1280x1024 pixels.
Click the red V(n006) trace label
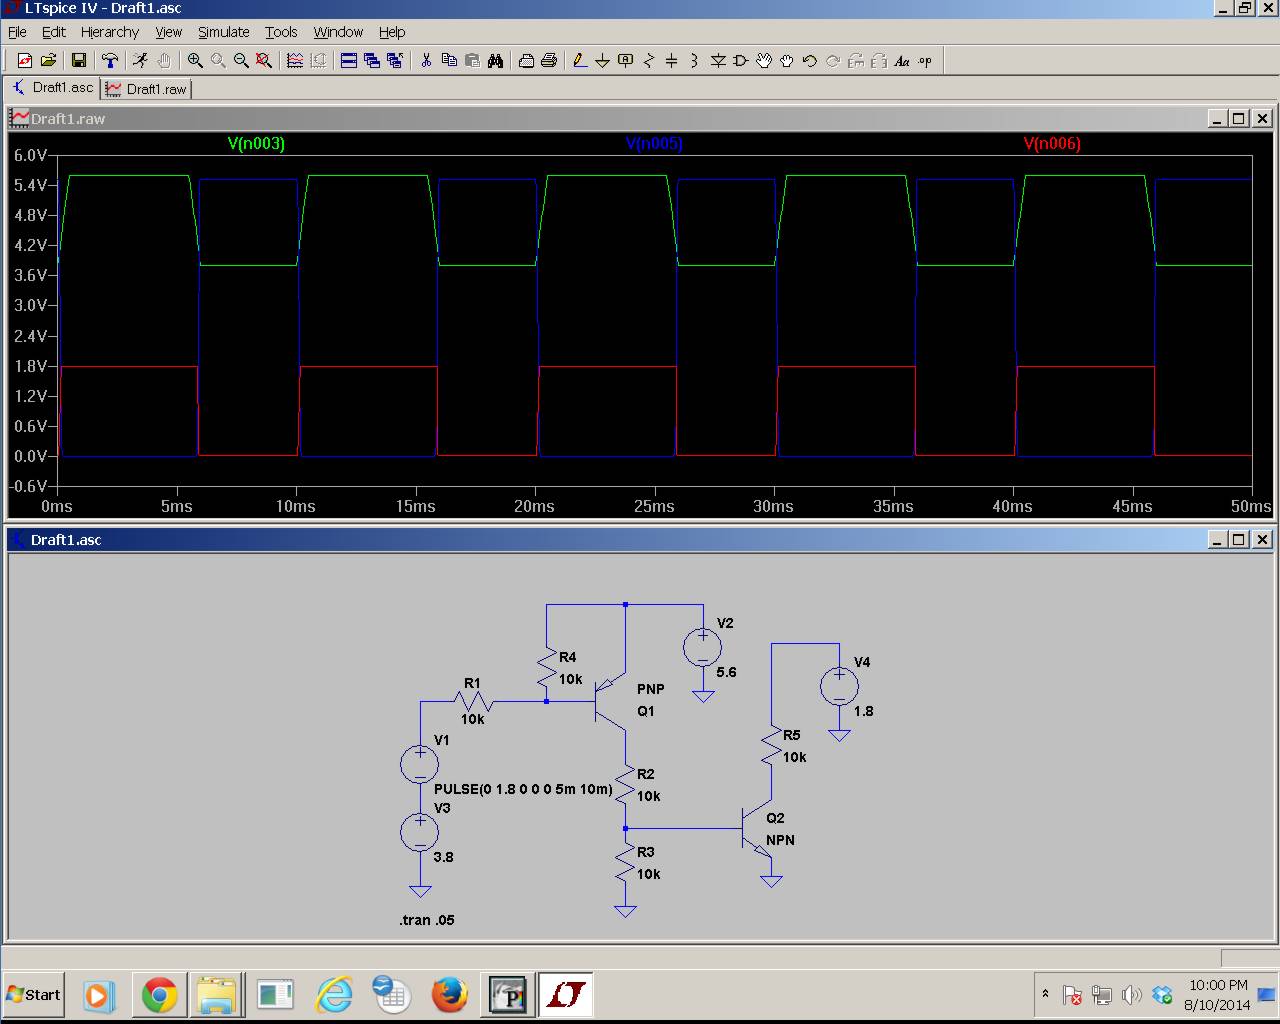tap(1052, 144)
